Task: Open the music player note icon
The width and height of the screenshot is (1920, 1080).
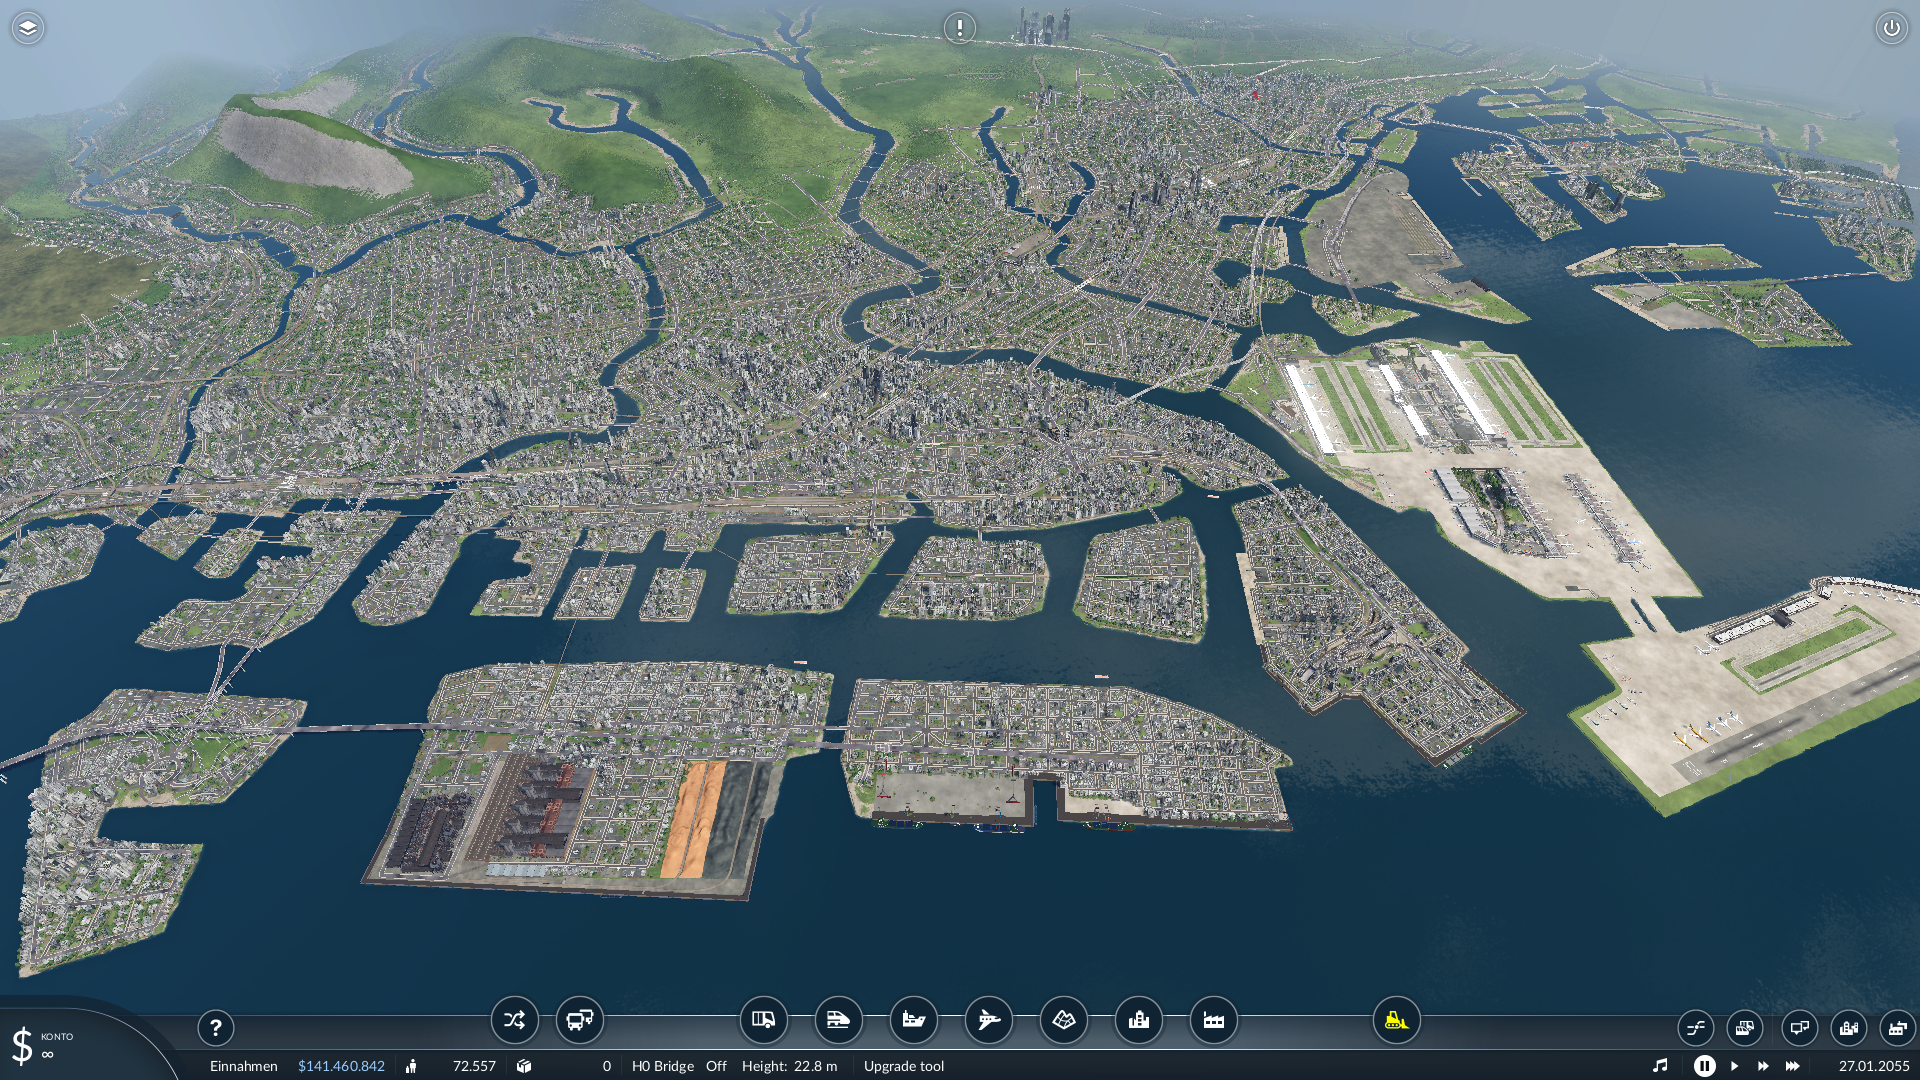Action: tap(1660, 1066)
